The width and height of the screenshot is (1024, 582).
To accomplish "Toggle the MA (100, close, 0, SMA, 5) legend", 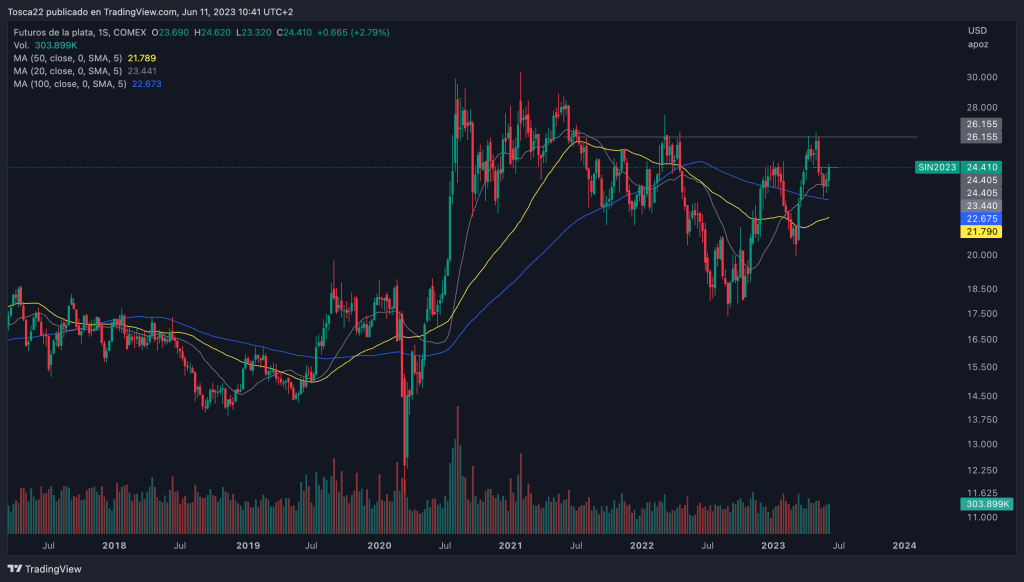I will (69, 84).
